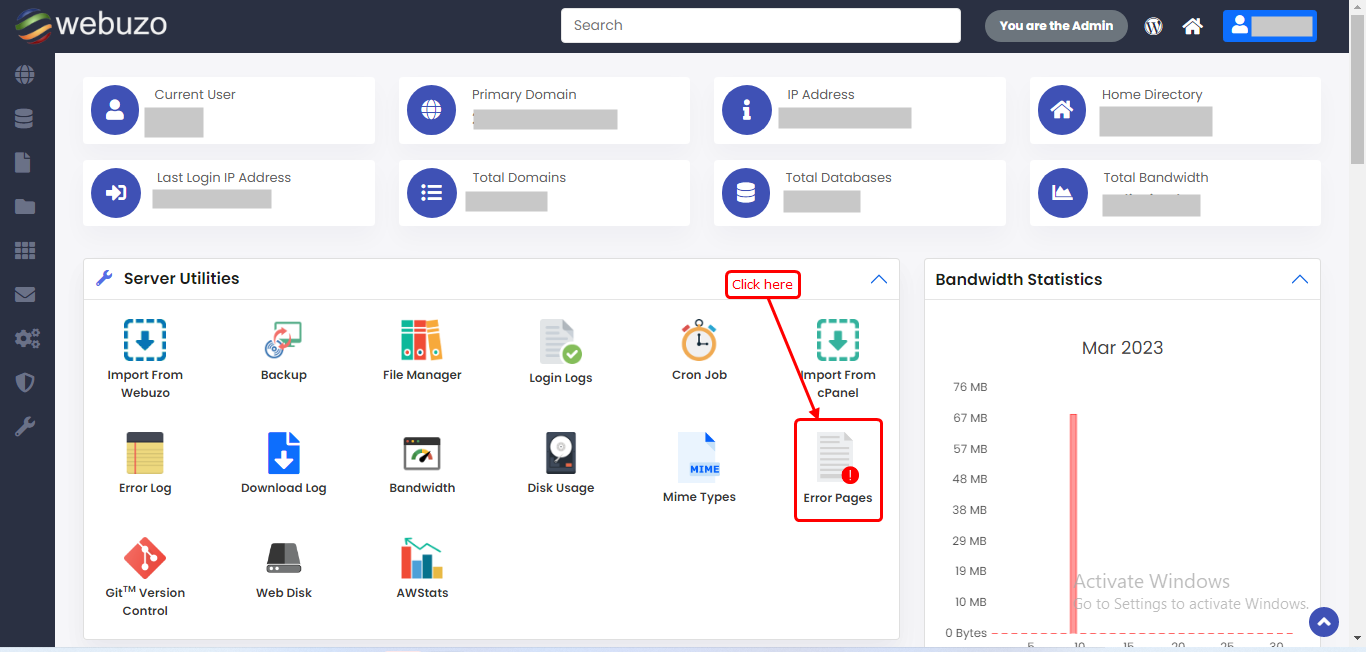Click the Search input field
1366x652 pixels.
point(760,26)
